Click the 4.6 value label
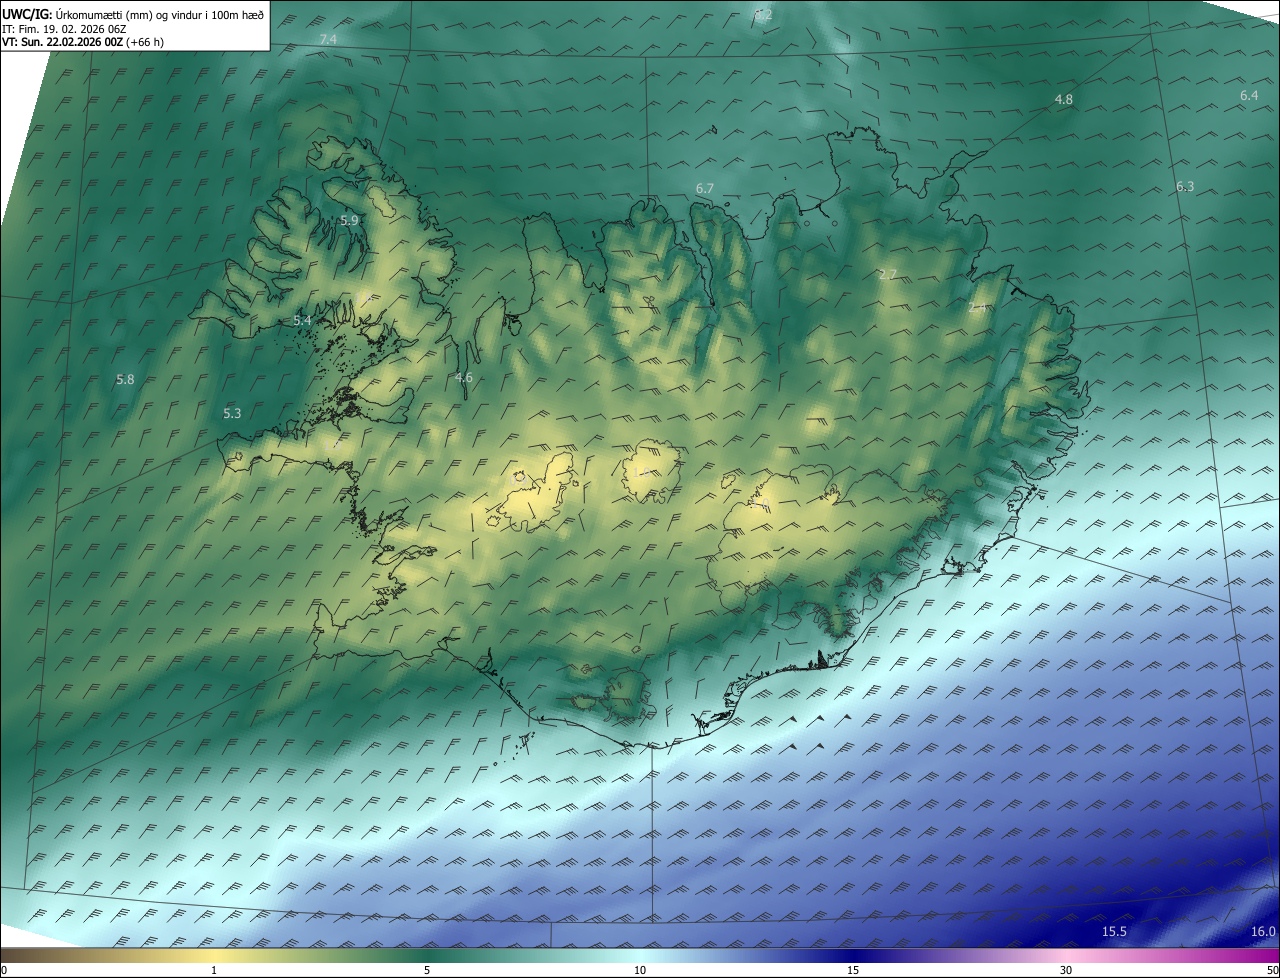Image resolution: width=1280 pixels, height=978 pixels. pyautogui.click(x=463, y=378)
